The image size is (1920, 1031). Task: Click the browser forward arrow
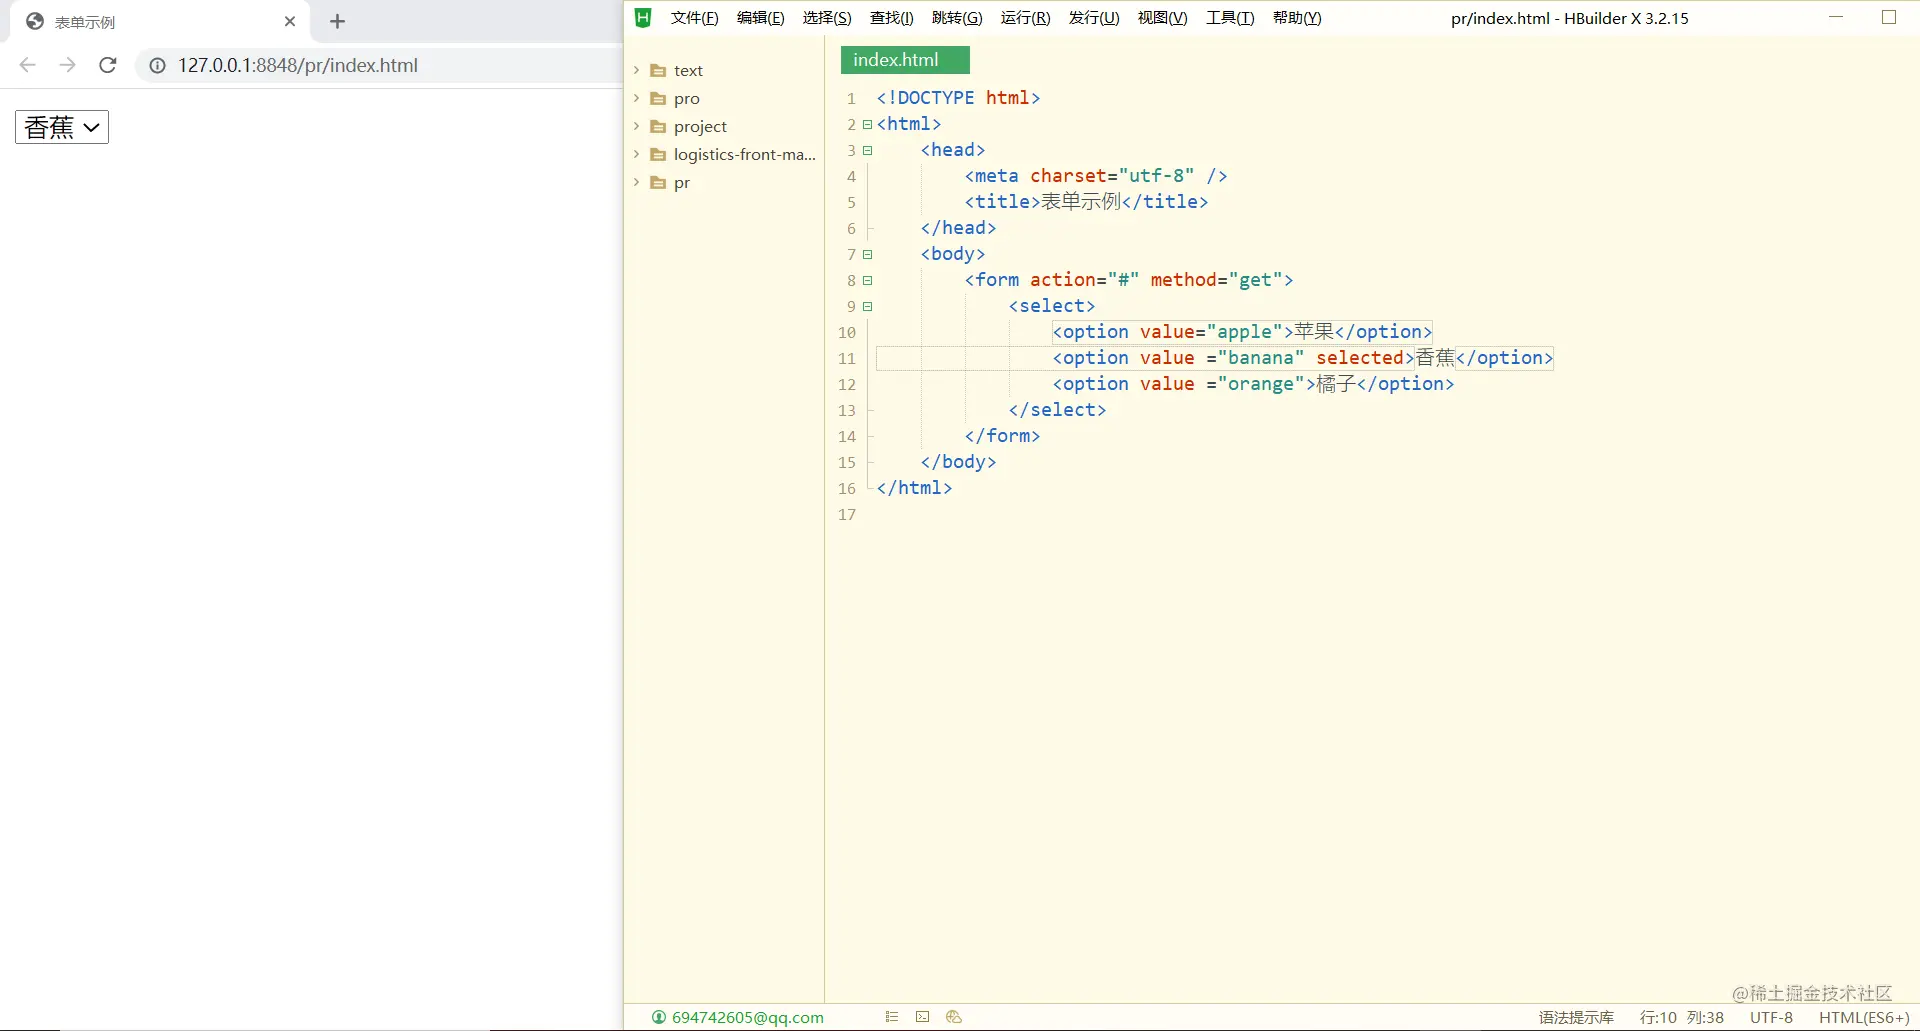(x=67, y=65)
